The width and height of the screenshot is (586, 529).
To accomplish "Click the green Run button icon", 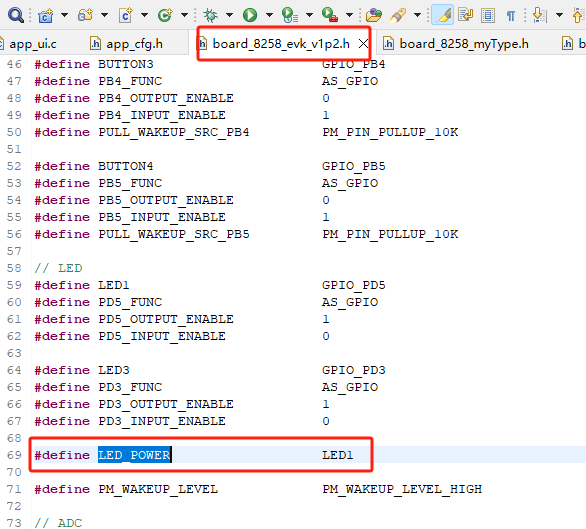I will pyautogui.click(x=250, y=15).
